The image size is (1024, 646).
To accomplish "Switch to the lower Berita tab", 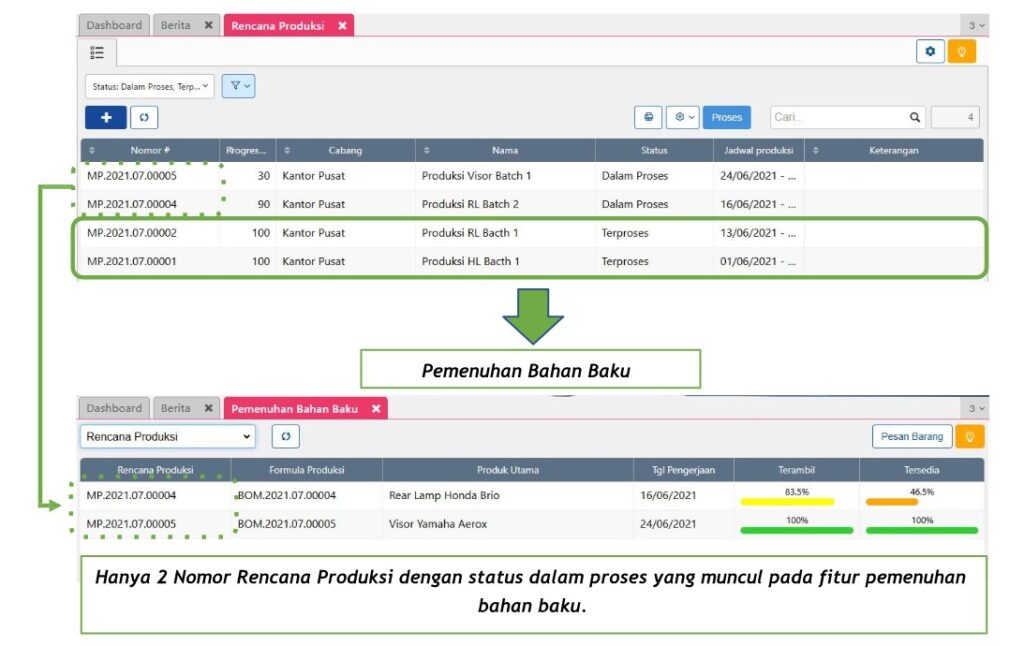I will (x=176, y=408).
